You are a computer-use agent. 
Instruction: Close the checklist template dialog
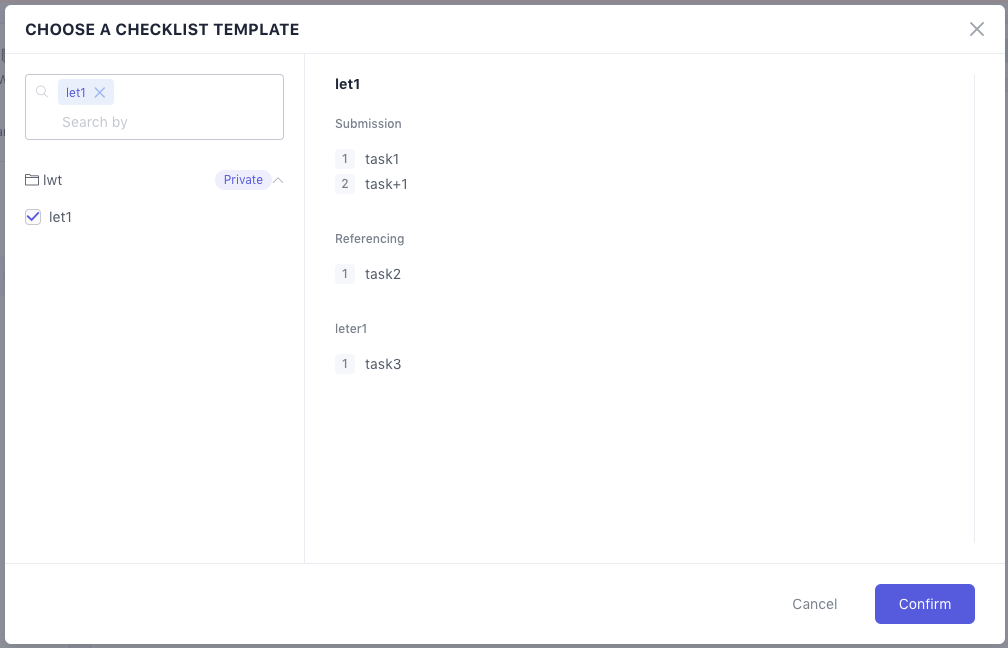point(977,29)
